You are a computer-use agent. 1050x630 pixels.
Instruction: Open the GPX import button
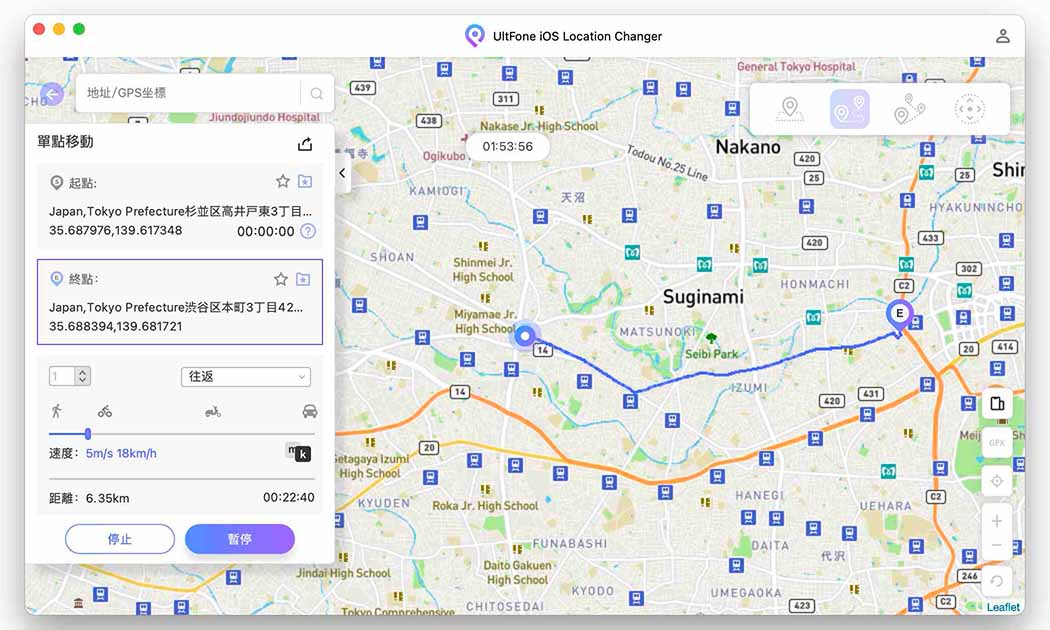(x=997, y=443)
